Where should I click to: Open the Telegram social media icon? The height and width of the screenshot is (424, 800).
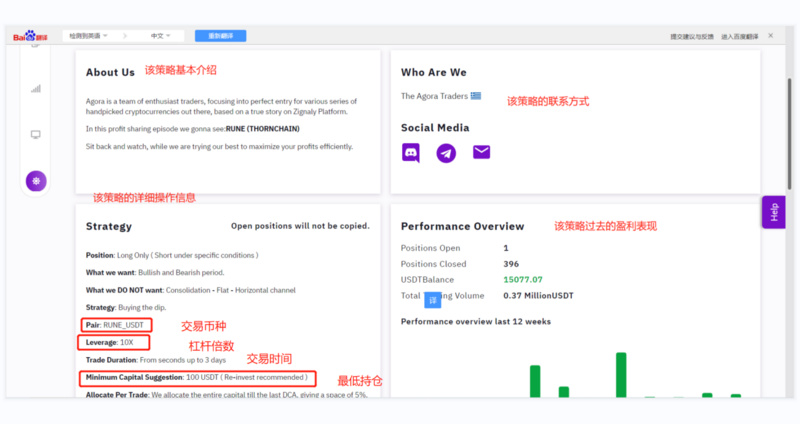(446, 153)
